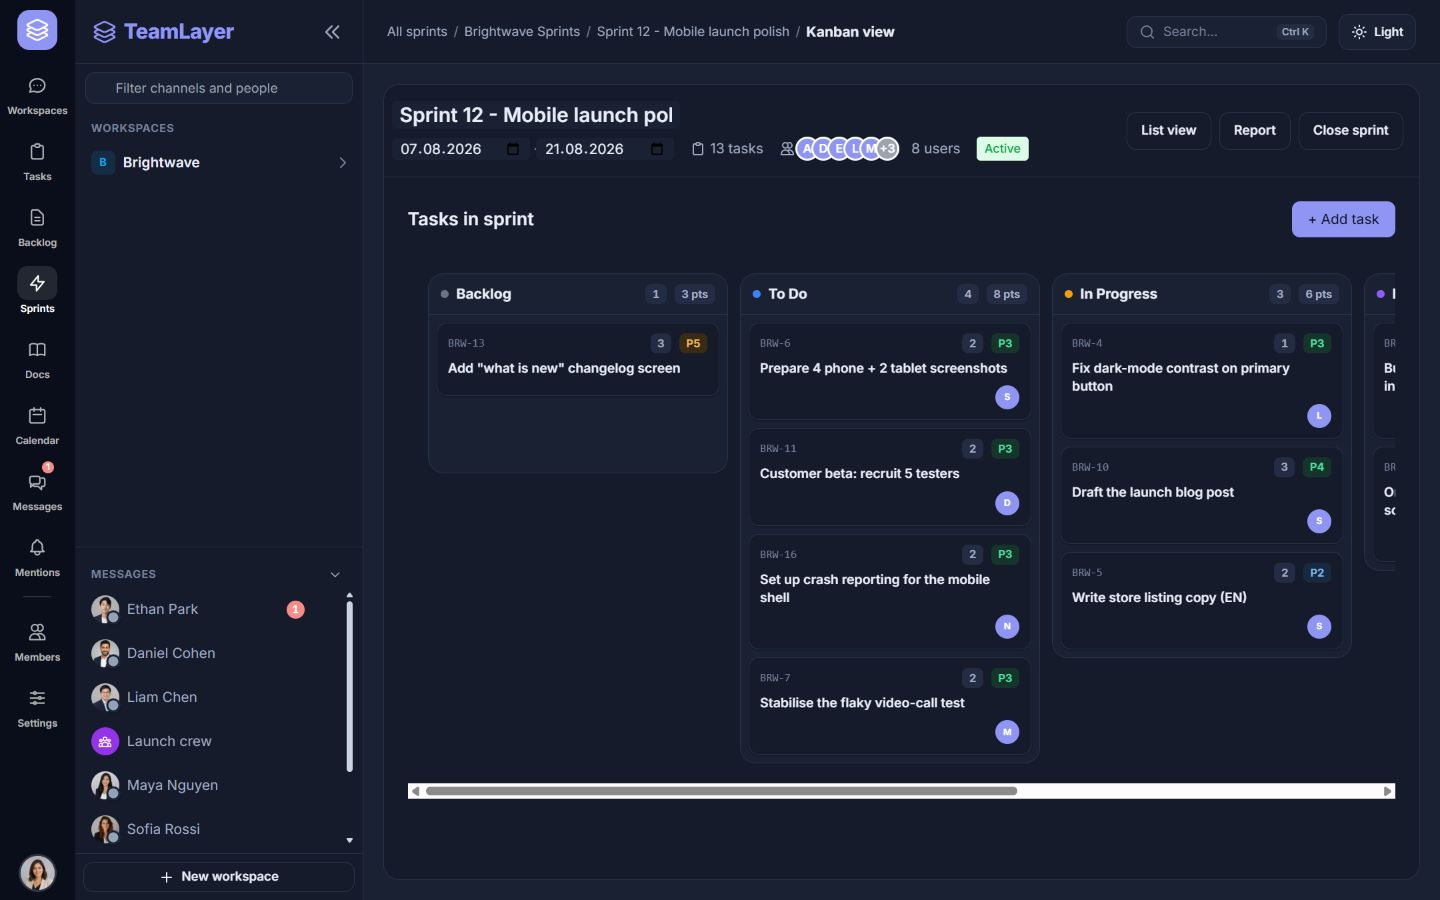Viewport: 1440px width, 900px height.
Task: Expand the Brightwave workspace chevron
Action: coord(342,163)
